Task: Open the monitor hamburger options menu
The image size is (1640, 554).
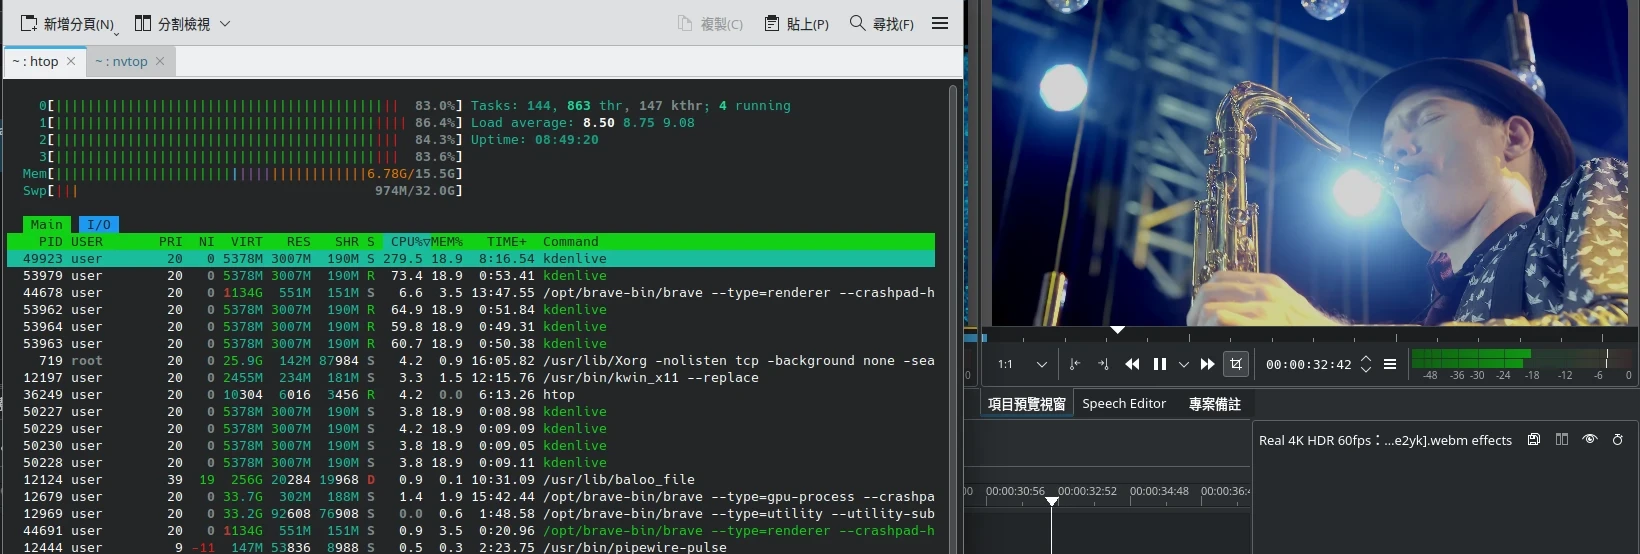Action: [1390, 365]
